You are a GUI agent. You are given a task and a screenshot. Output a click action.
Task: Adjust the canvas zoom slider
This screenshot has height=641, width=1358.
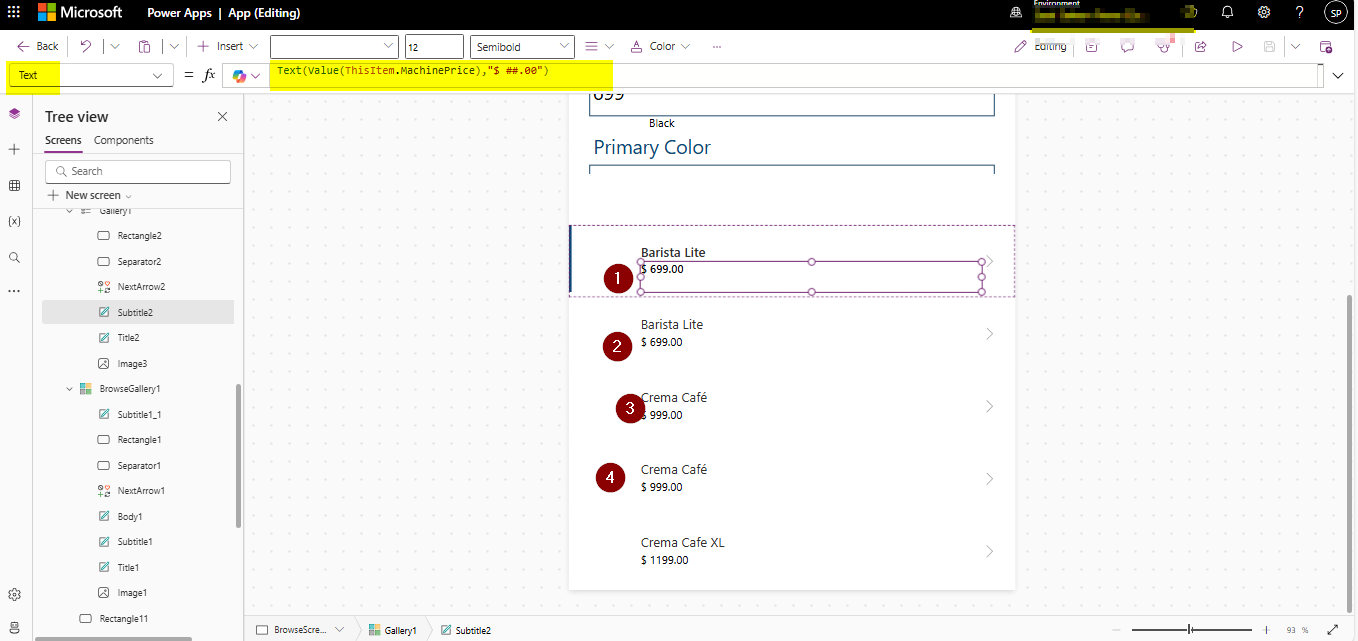(x=1189, y=630)
